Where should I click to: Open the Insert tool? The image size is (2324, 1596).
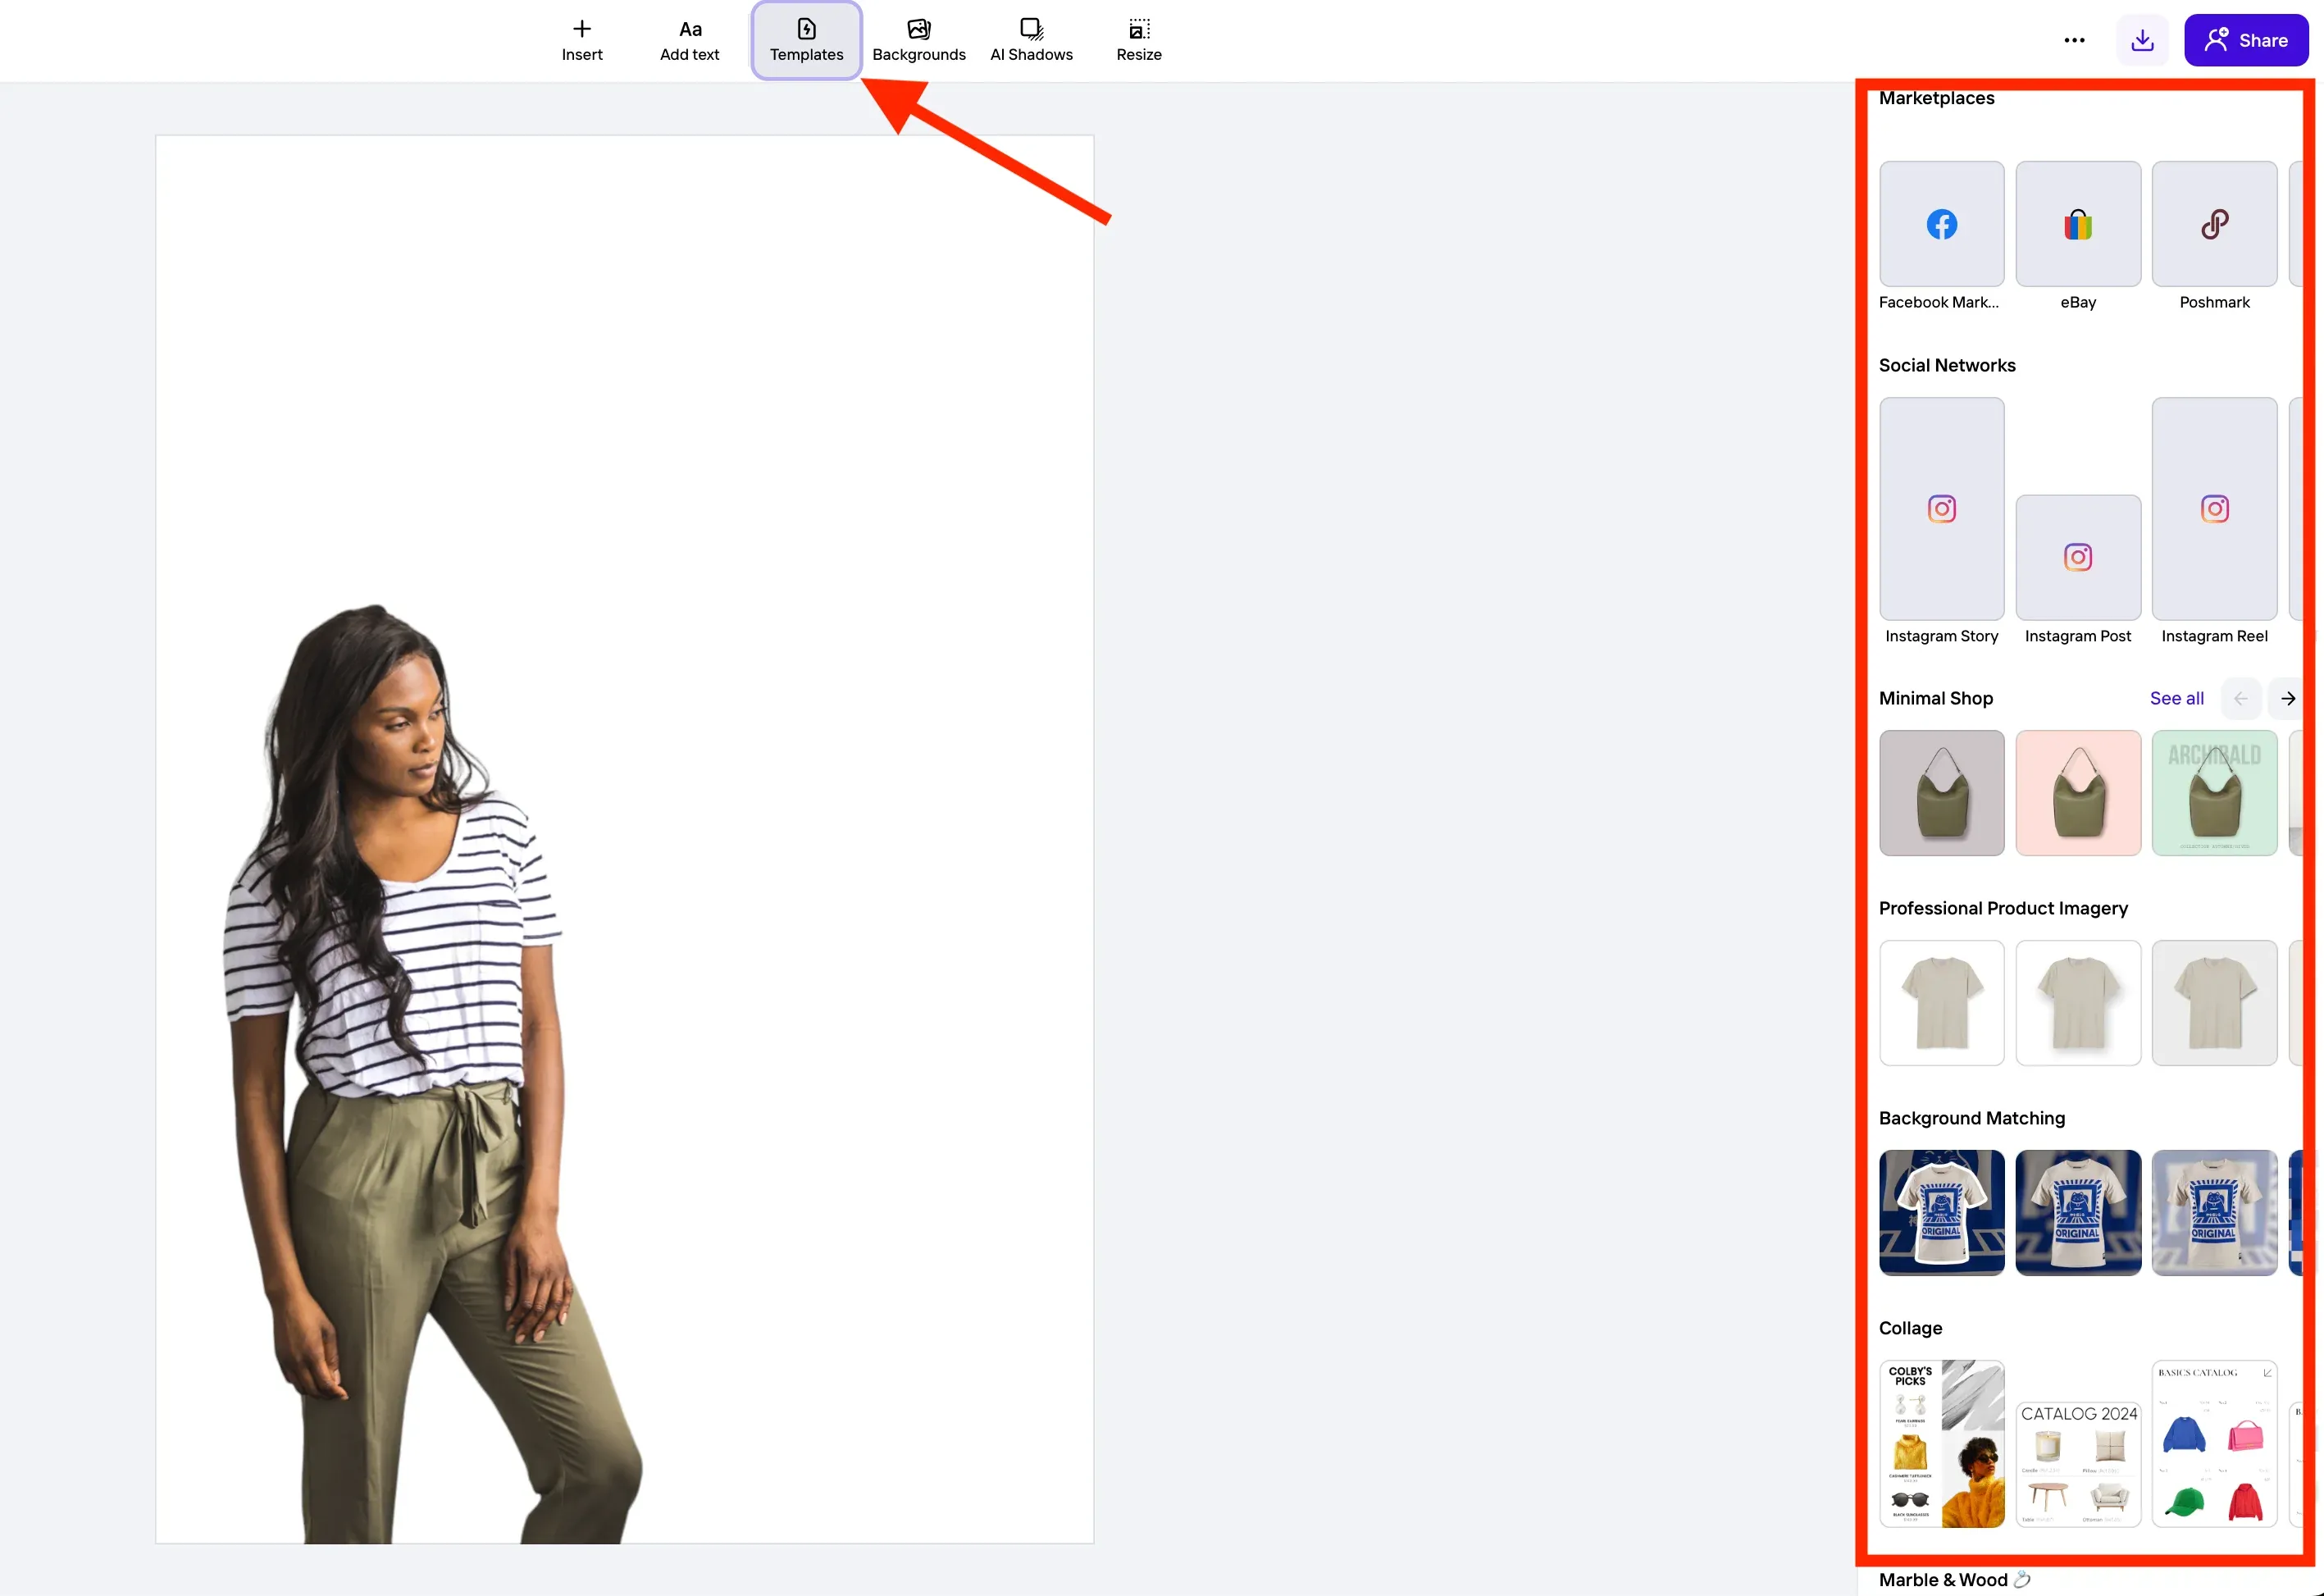582,40
